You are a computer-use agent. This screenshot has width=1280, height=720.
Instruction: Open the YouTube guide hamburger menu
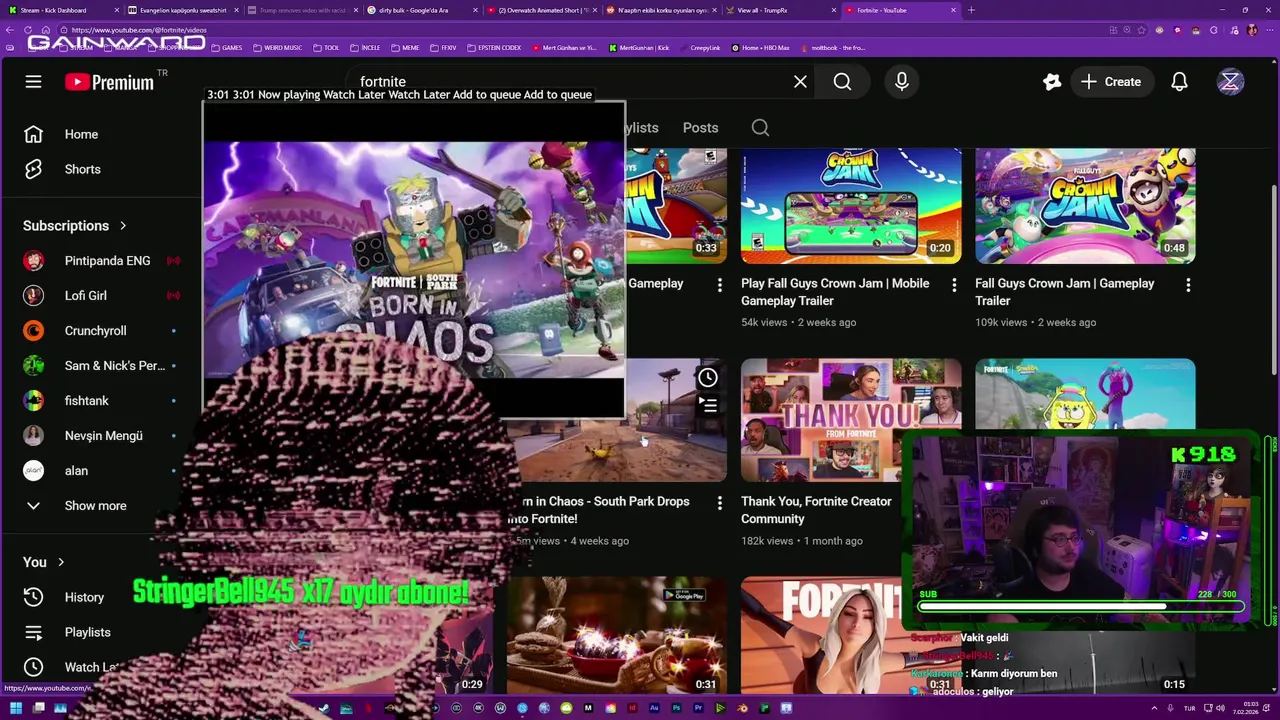pyautogui.click(x=33, y=82)
